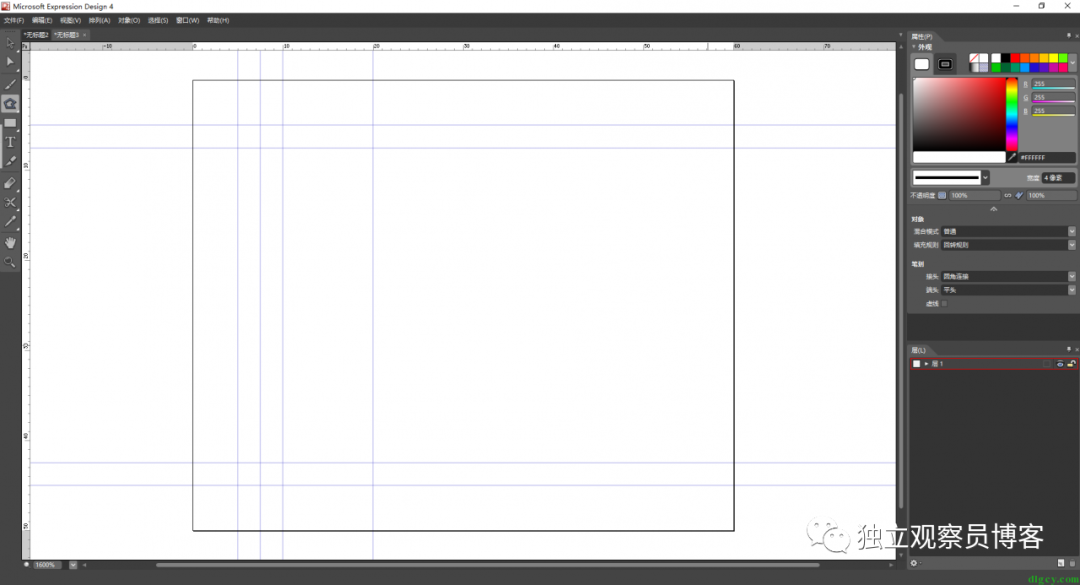Pick the red swatch
The image size is (1080, 585).
(x=1015, y=59)
